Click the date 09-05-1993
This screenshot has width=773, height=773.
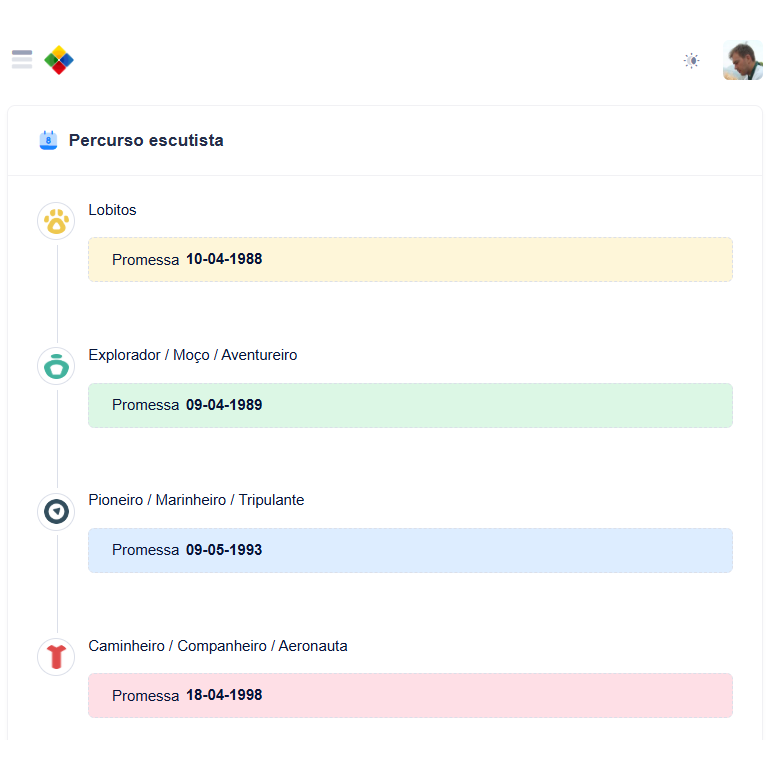(x=224, y=550)
